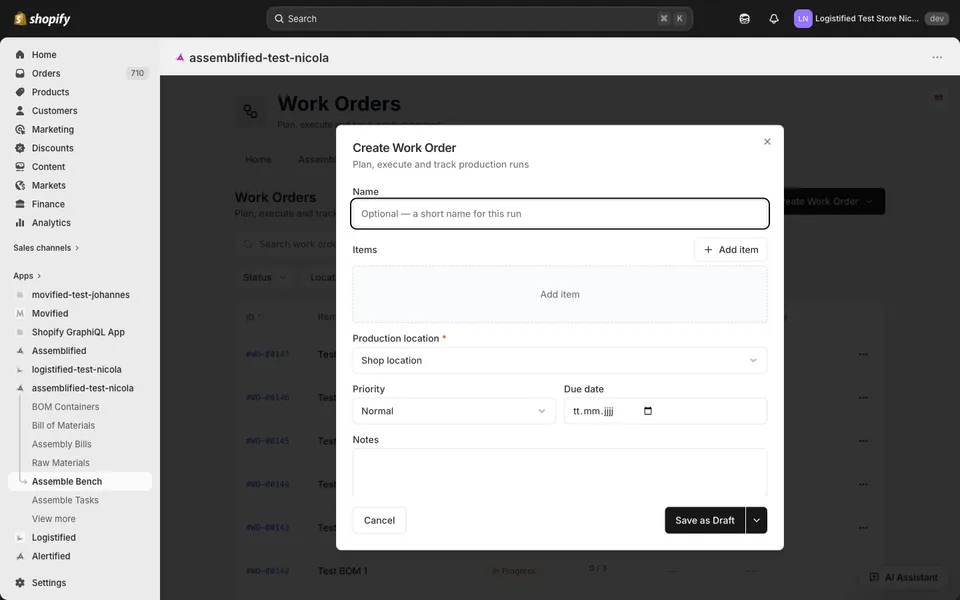Expand the Sales channels section

pos(47,248)
